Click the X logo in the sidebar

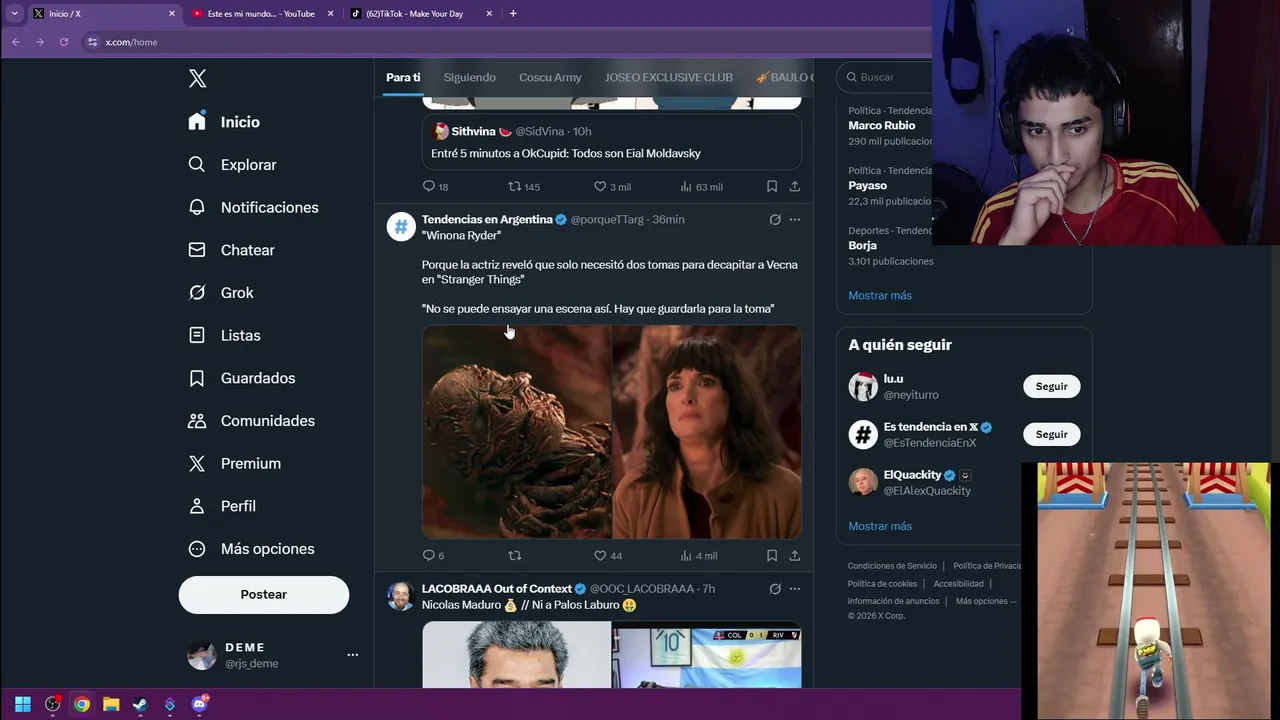pyautogui.click(x=198, y=79)
